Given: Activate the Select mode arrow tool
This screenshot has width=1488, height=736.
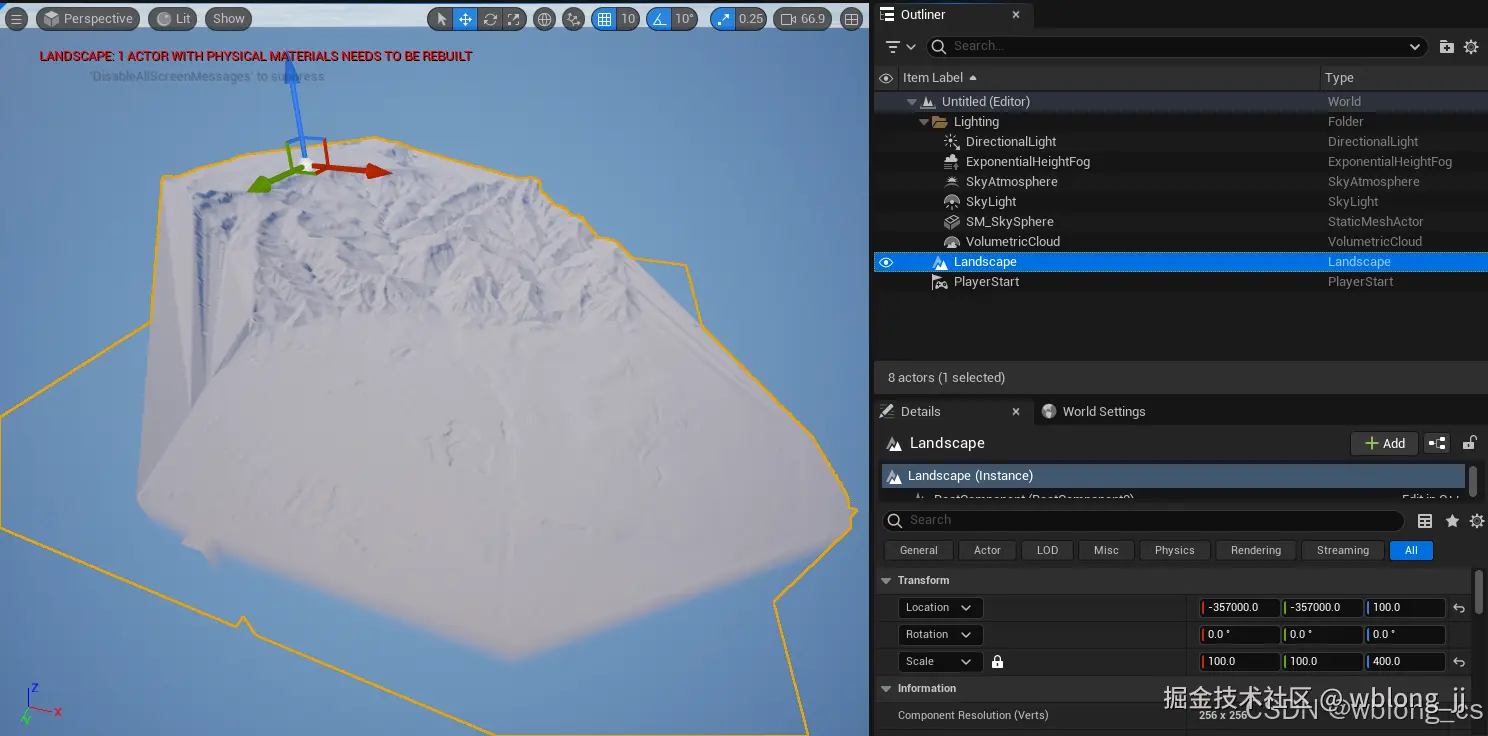Looking at the screenshot, I should tap(441, 19).
